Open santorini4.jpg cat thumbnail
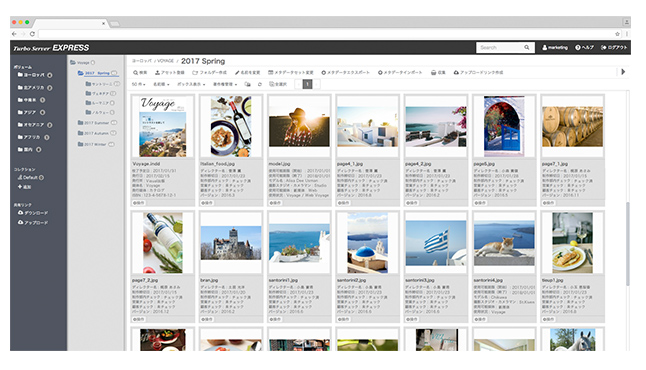Image resolution: width=646 pixels, height=370 pixels. pyautogui.click(x=504, y=243)
